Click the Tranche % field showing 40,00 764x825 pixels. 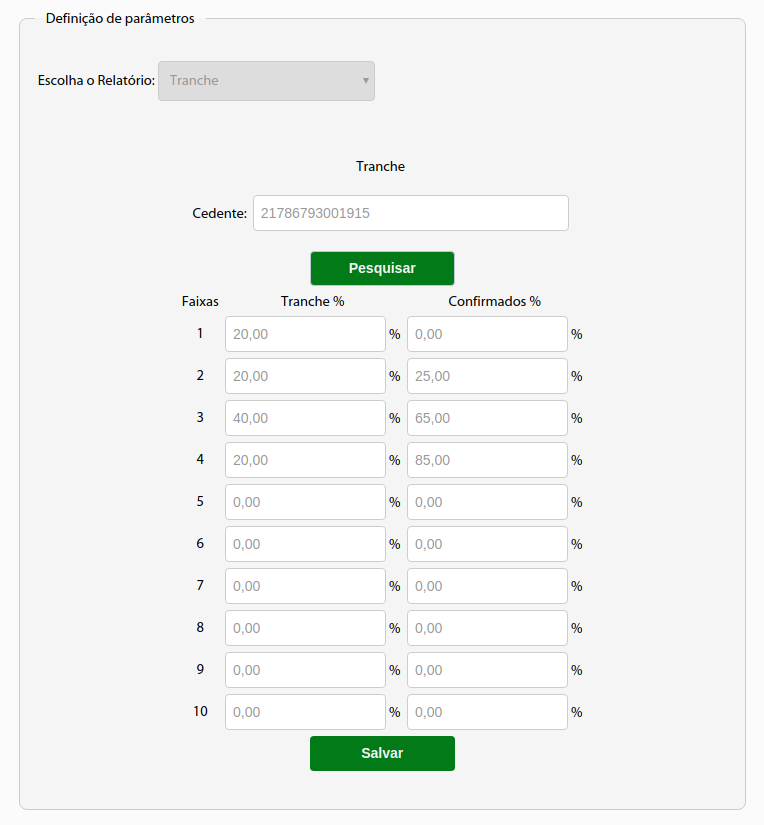[x=305, y=418]
